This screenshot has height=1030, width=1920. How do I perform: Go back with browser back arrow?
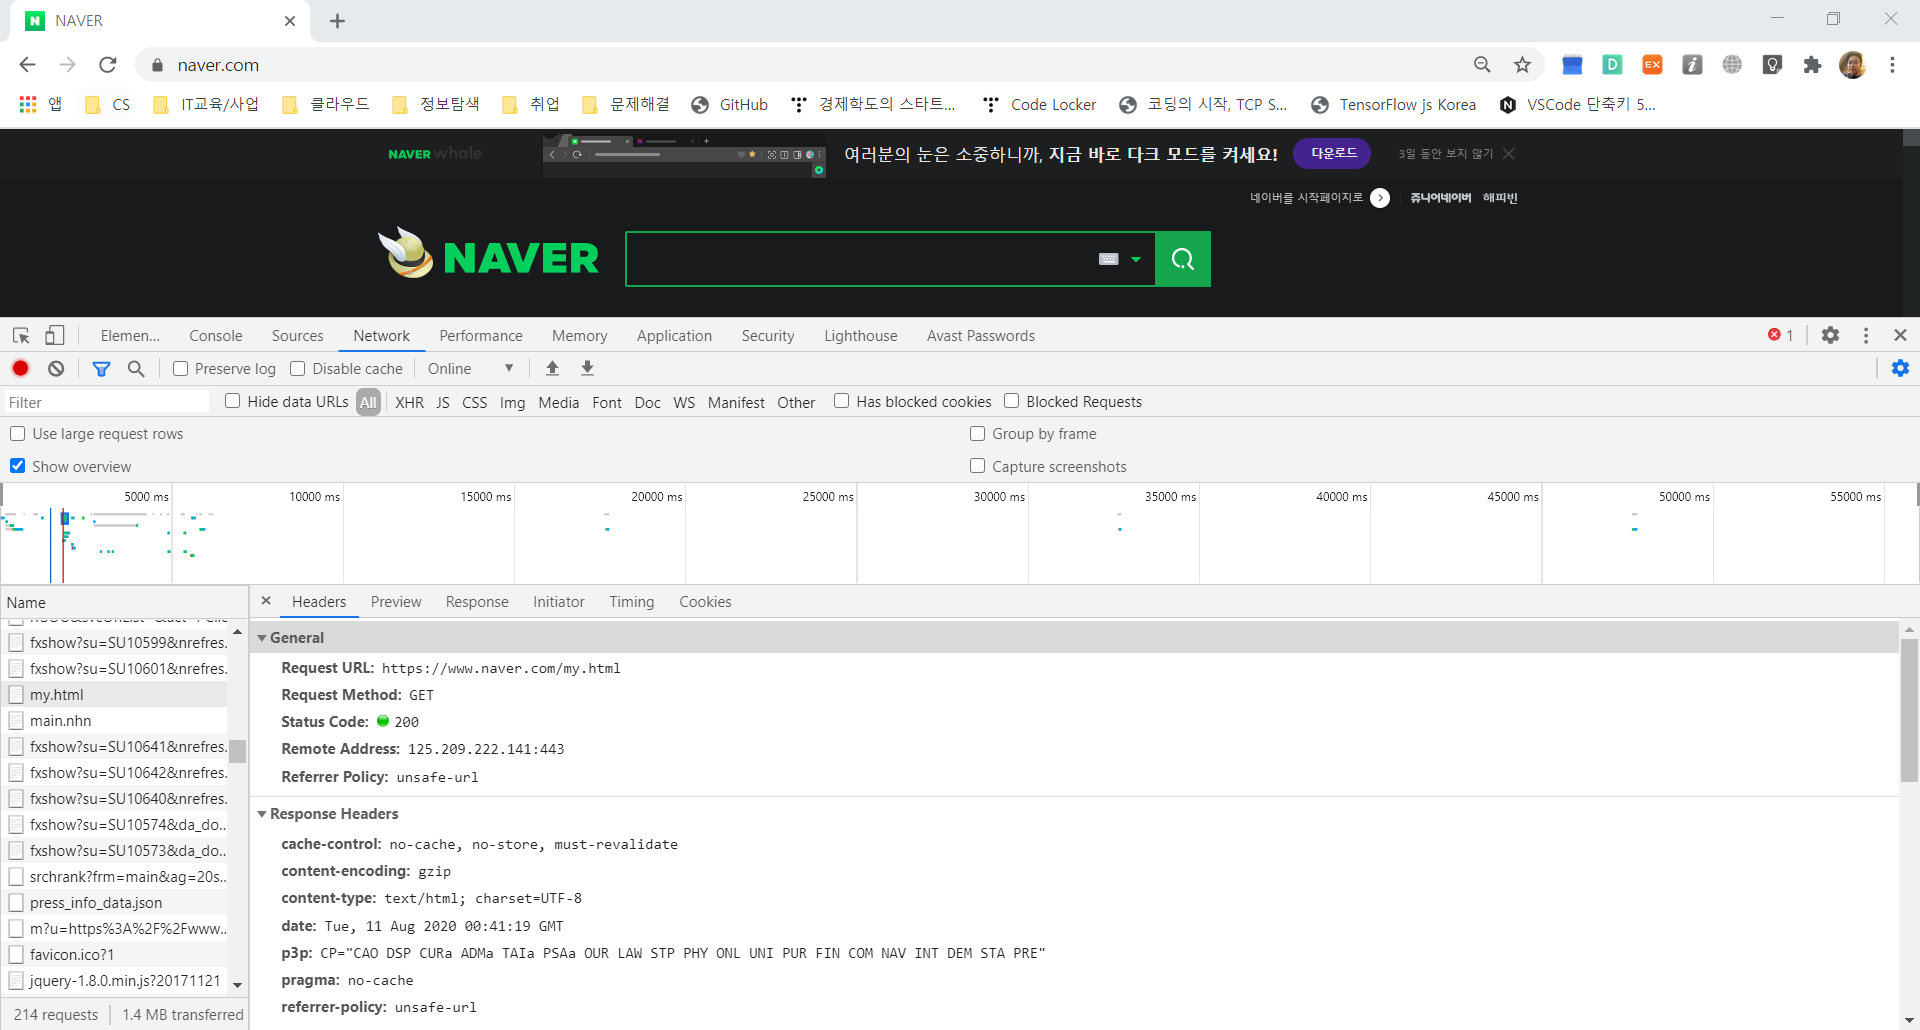tap(27, 65)
